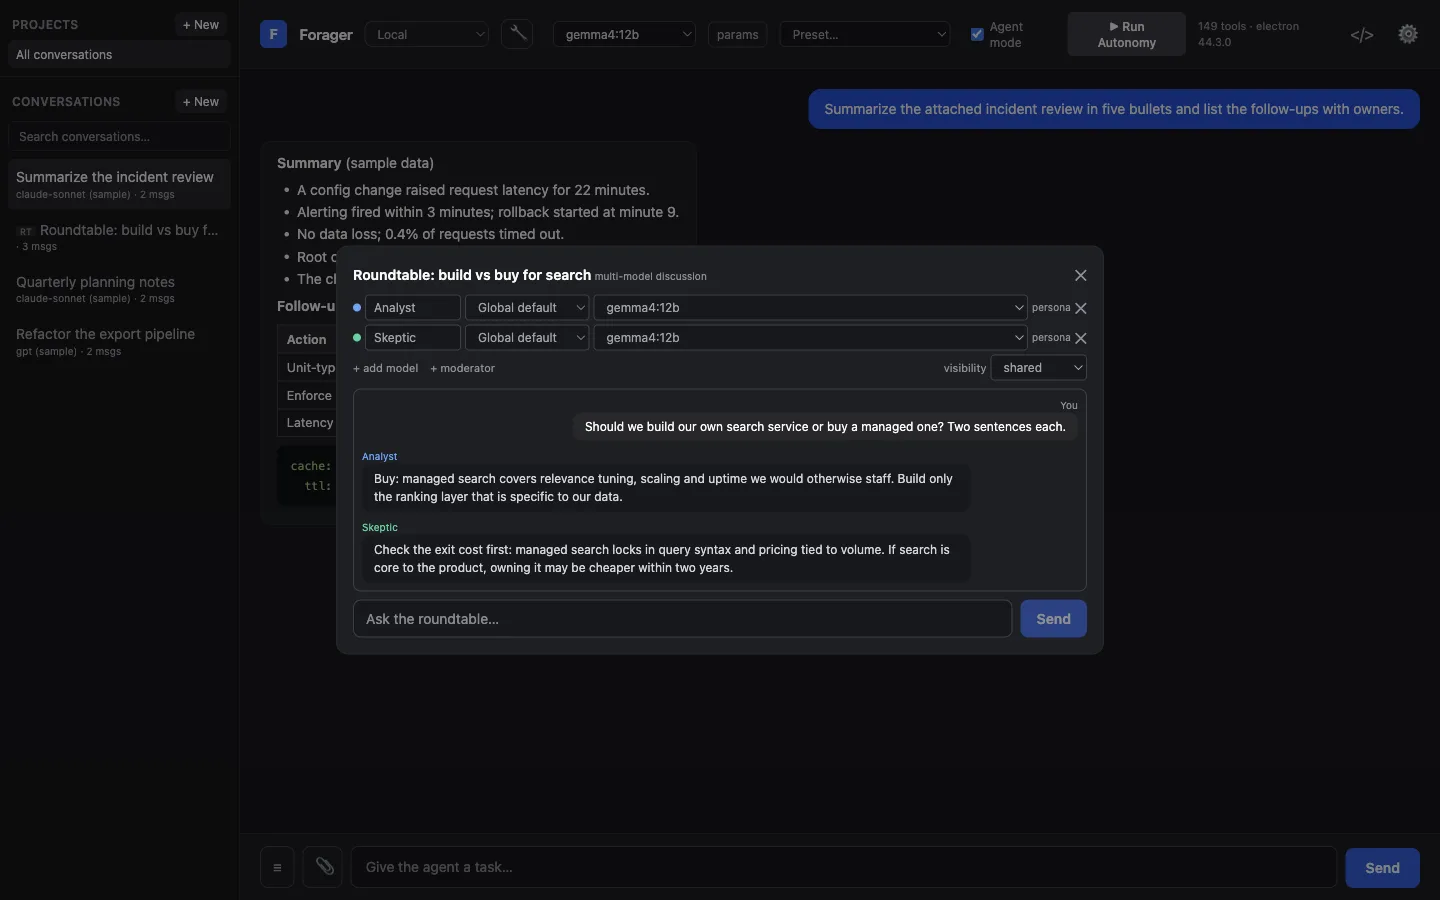Image resolution: width=1440 pixels, height=900 pixels.
Task: Open Analyst's gemma4:12b model dropdown
Action: click(810, 308)
